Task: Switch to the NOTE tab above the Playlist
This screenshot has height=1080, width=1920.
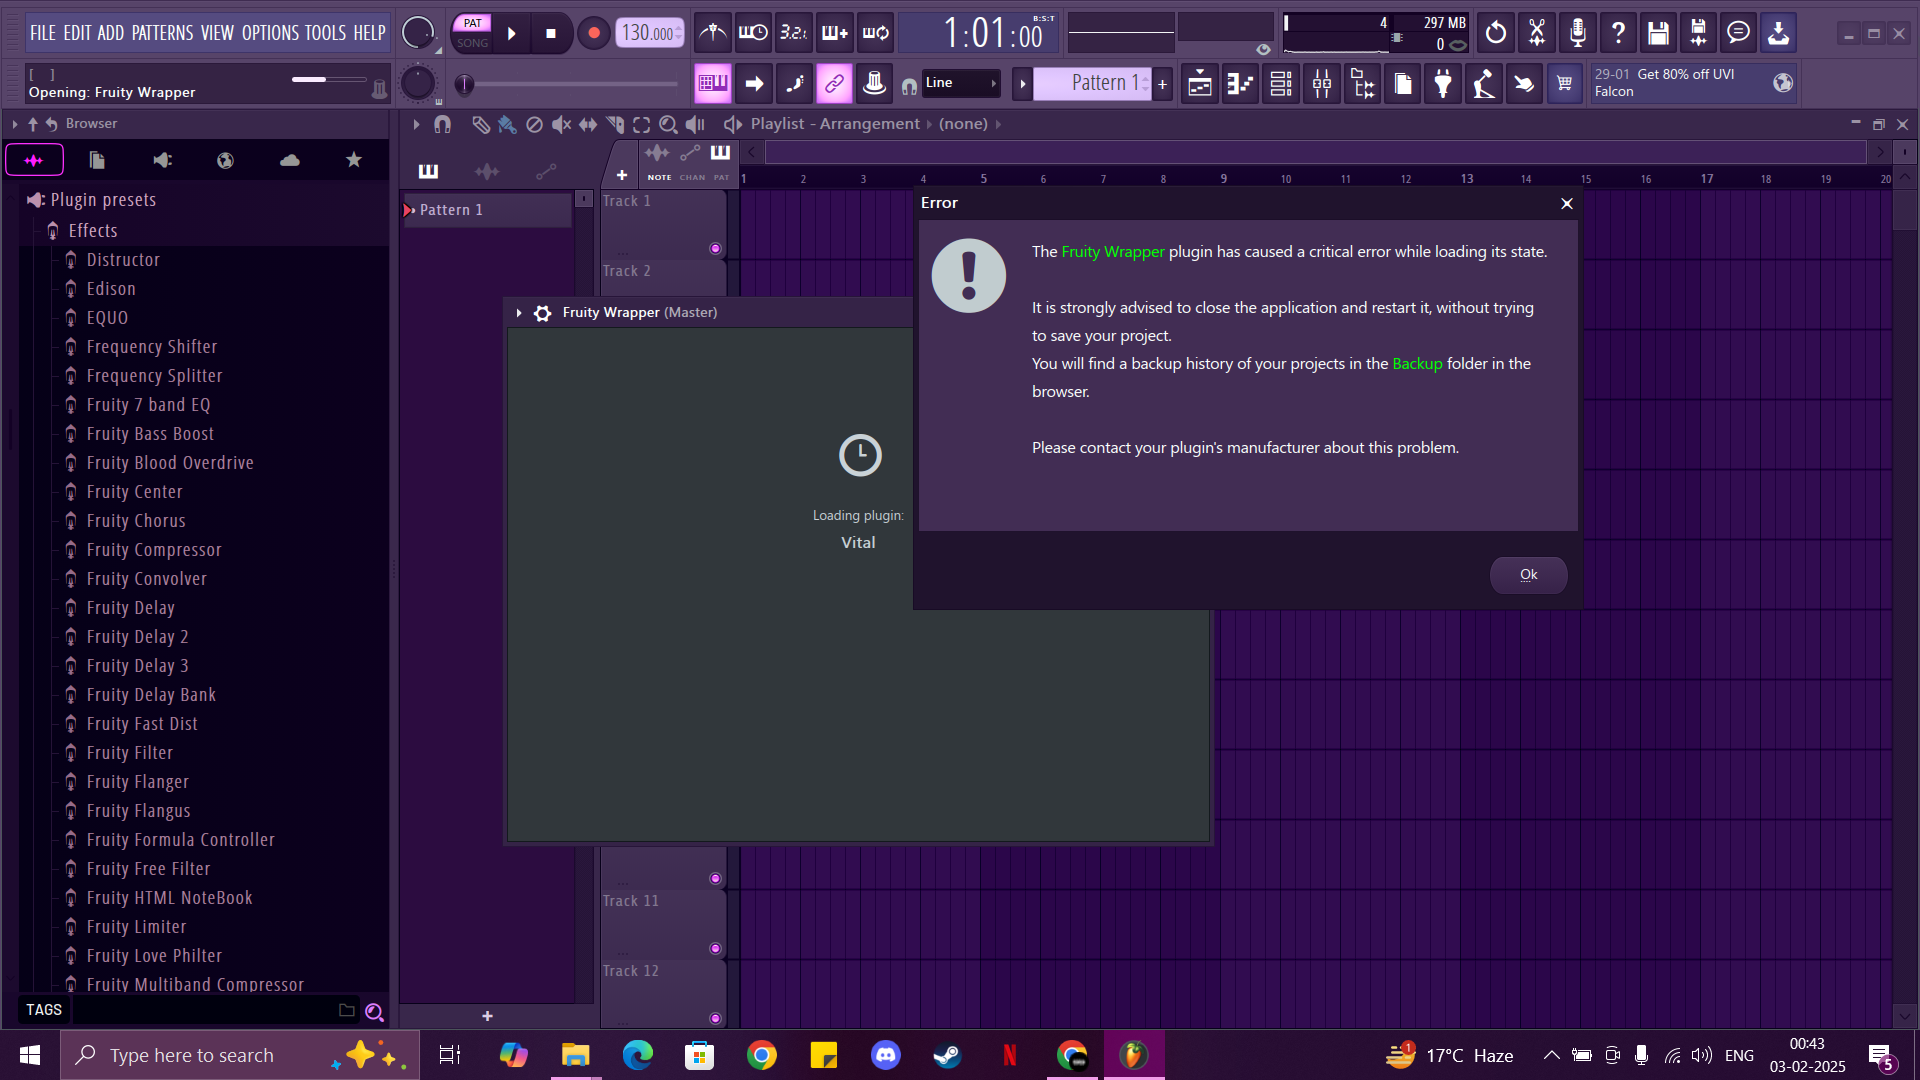Action: [659, 161]
